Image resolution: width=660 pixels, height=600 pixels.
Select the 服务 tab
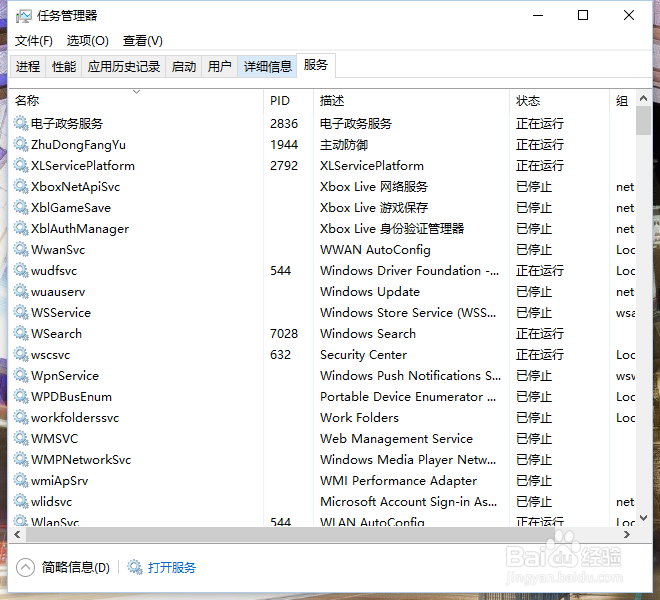tap(316, 65)
